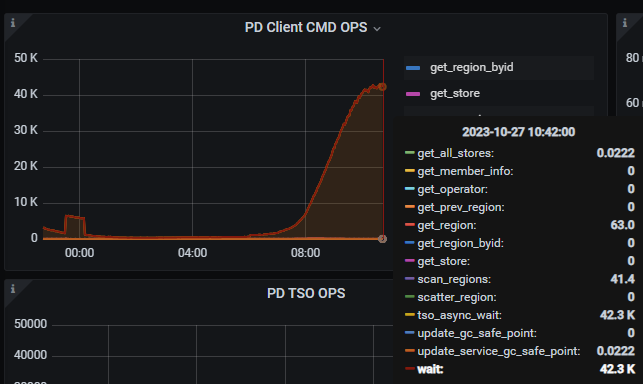Toggle the get_region_byid legend series
This screenshot has width=643, height=384.
pyautogui.click(x=472, y=67)
